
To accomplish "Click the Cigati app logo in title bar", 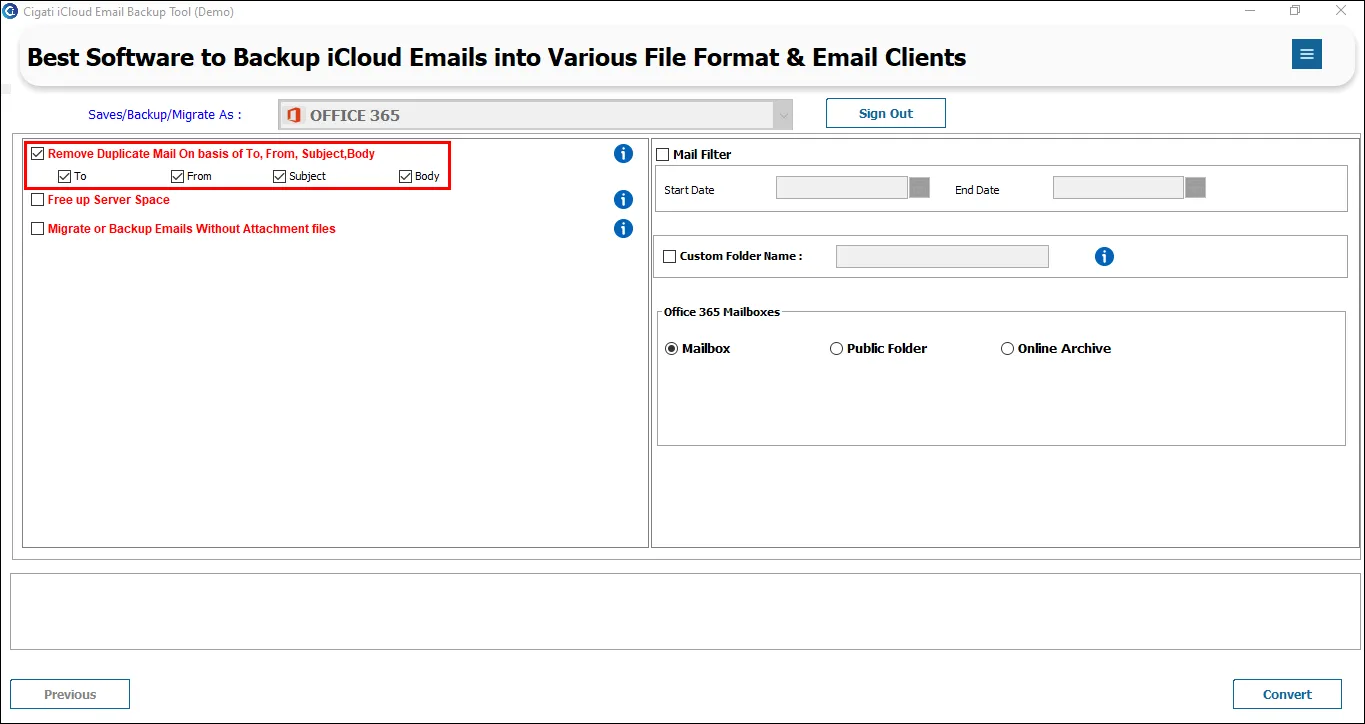I will click(10, 11).
